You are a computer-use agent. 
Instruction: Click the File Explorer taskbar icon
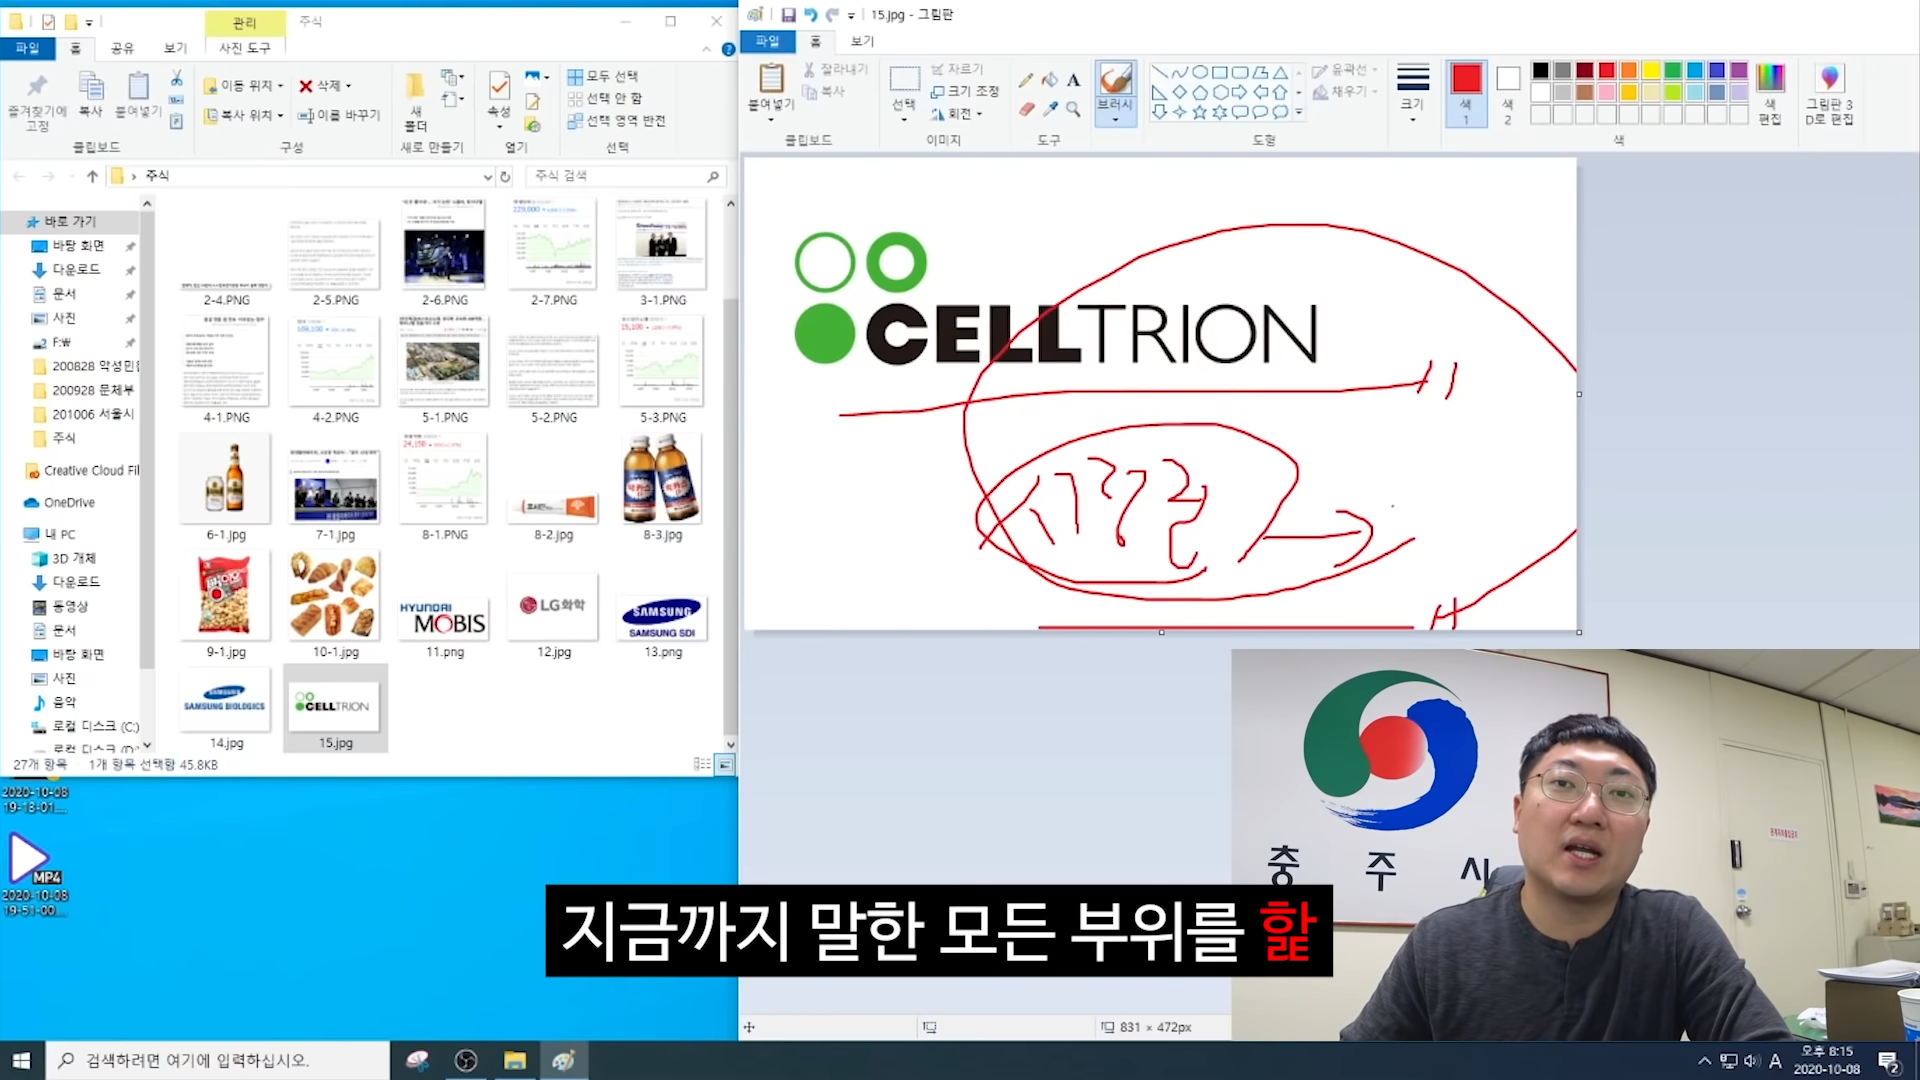tap(515, 1061)
